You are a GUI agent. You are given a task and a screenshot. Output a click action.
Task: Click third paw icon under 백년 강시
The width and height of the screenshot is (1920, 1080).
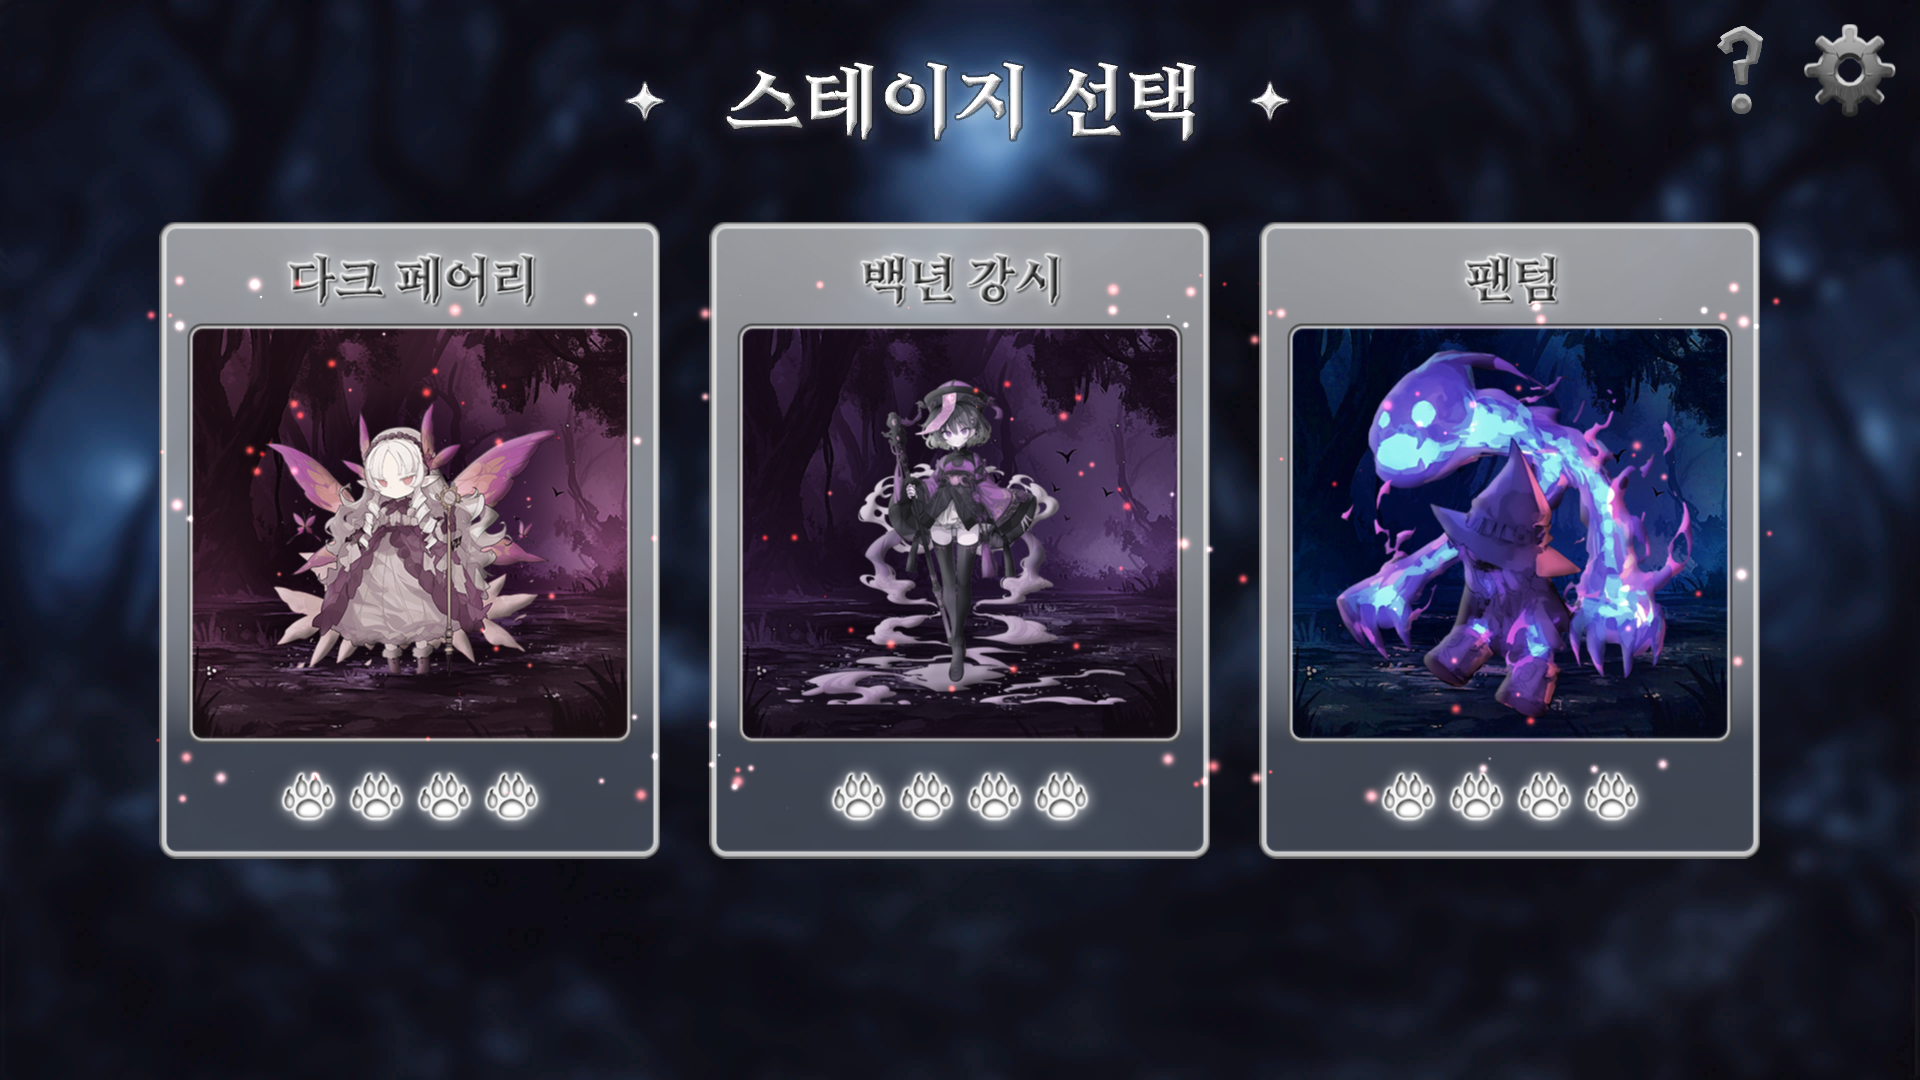[x=994, y=797]
